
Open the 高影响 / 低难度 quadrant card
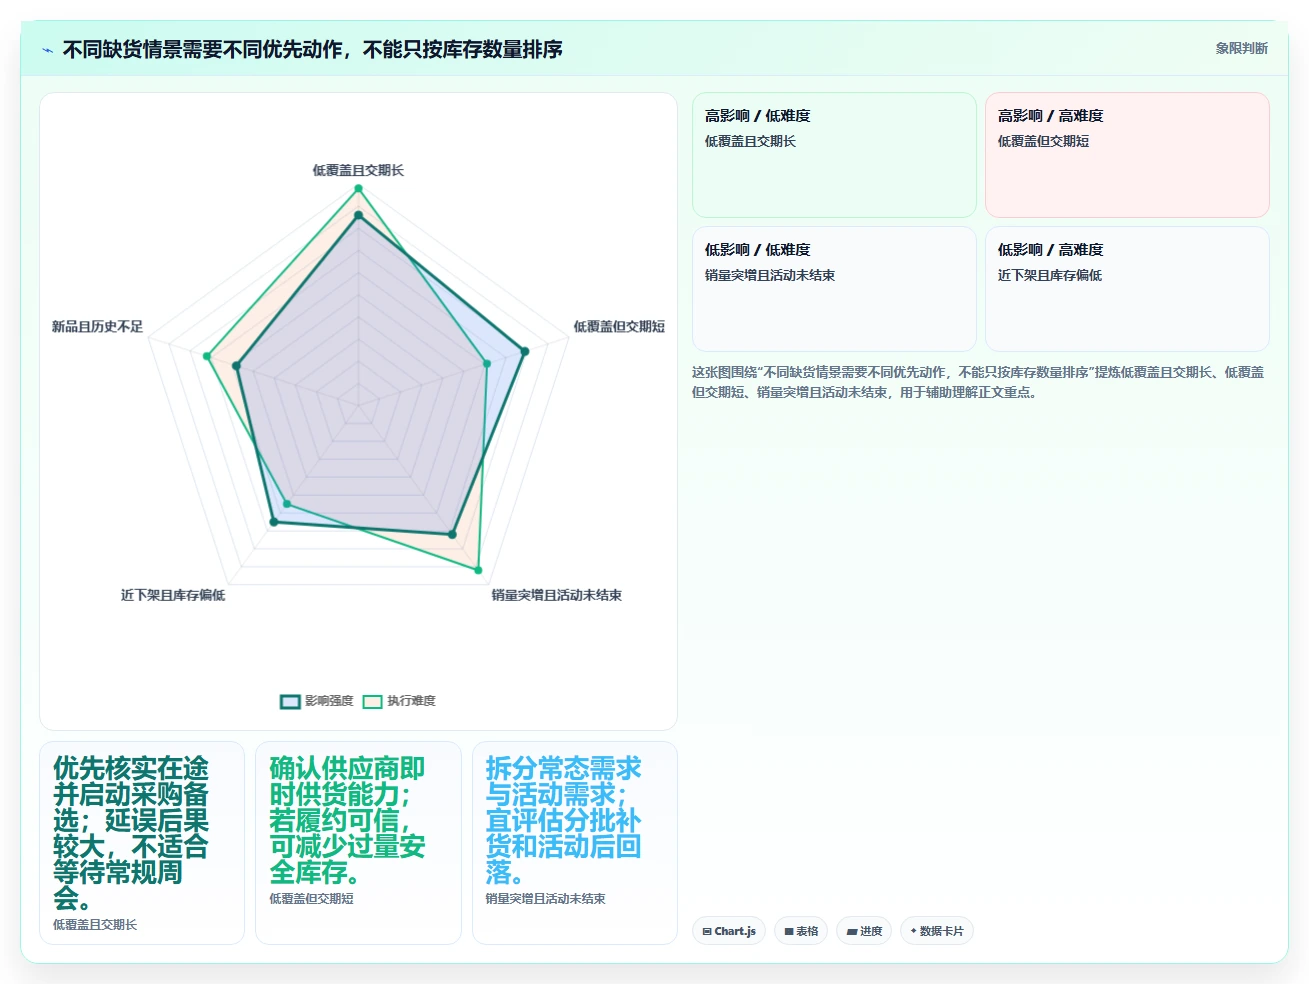[834, 155]
